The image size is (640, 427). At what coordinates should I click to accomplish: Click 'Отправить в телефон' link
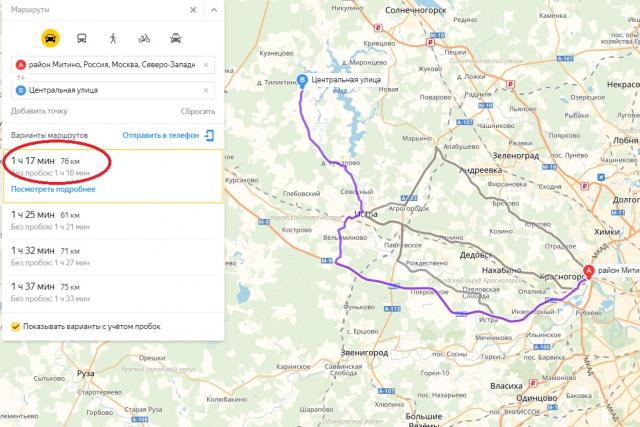pos(161,135)
